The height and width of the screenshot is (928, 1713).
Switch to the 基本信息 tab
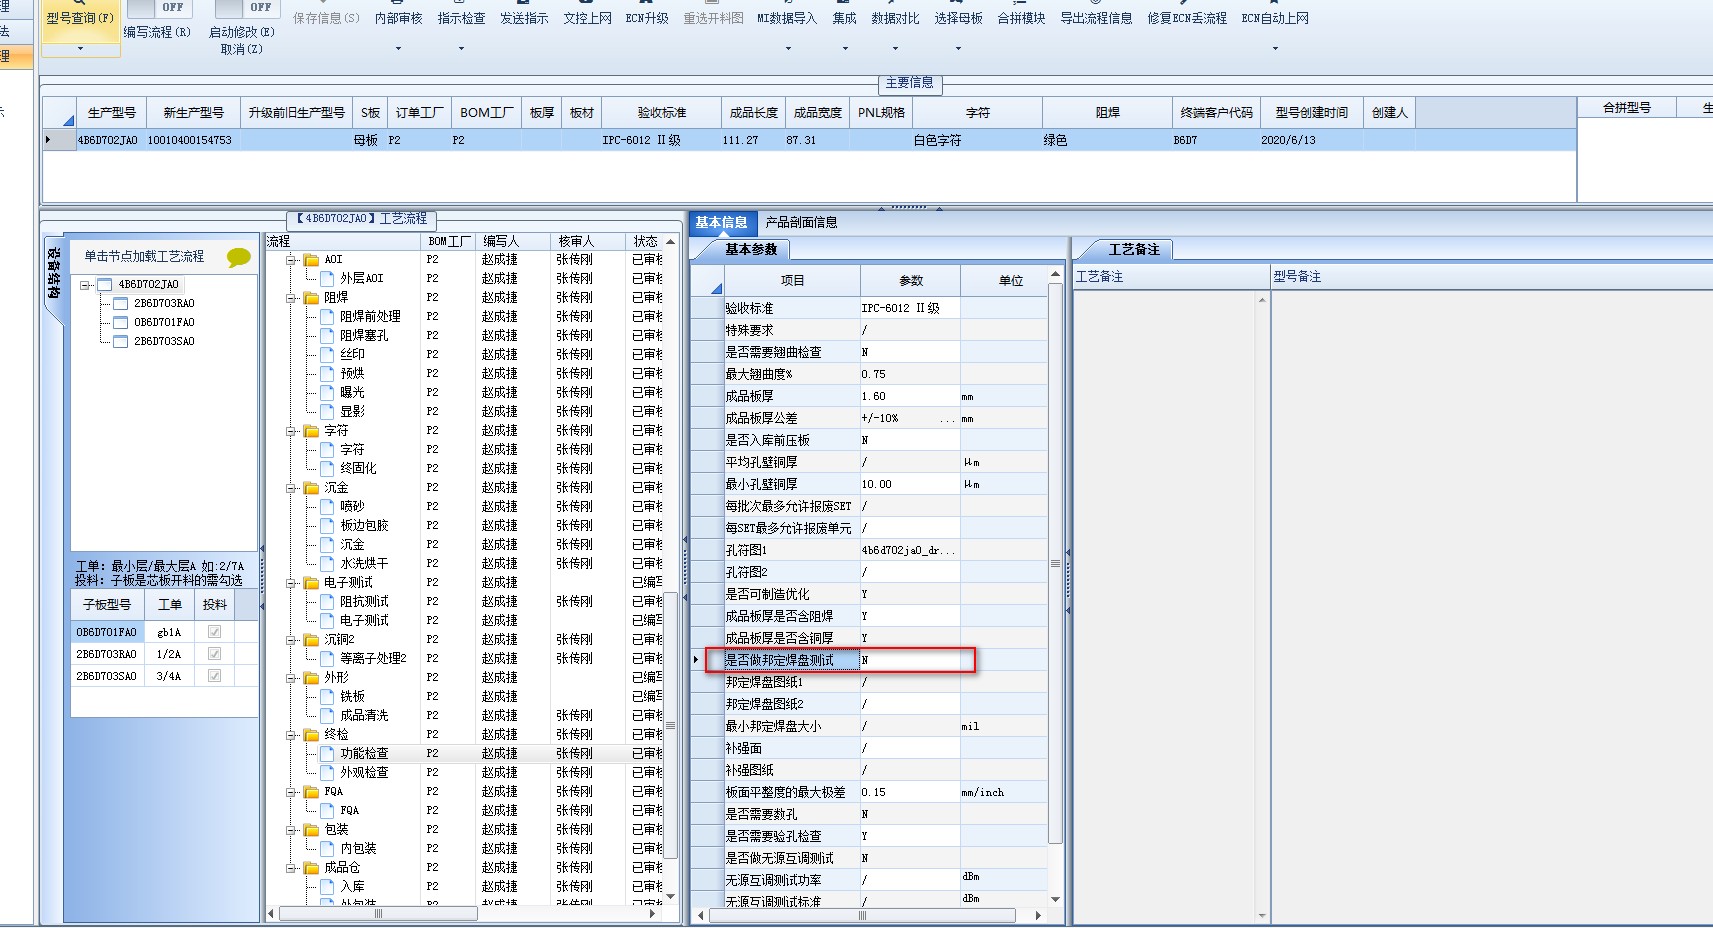(722, 222)
